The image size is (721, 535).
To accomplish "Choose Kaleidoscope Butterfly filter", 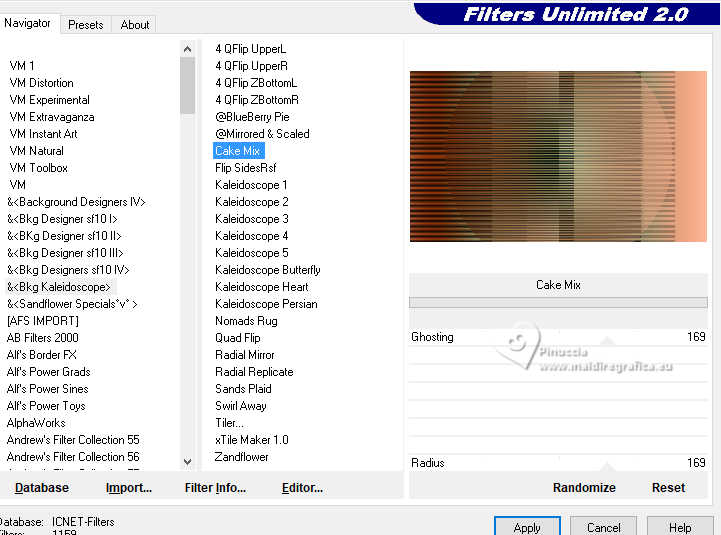I will click(x=268, y=270).
